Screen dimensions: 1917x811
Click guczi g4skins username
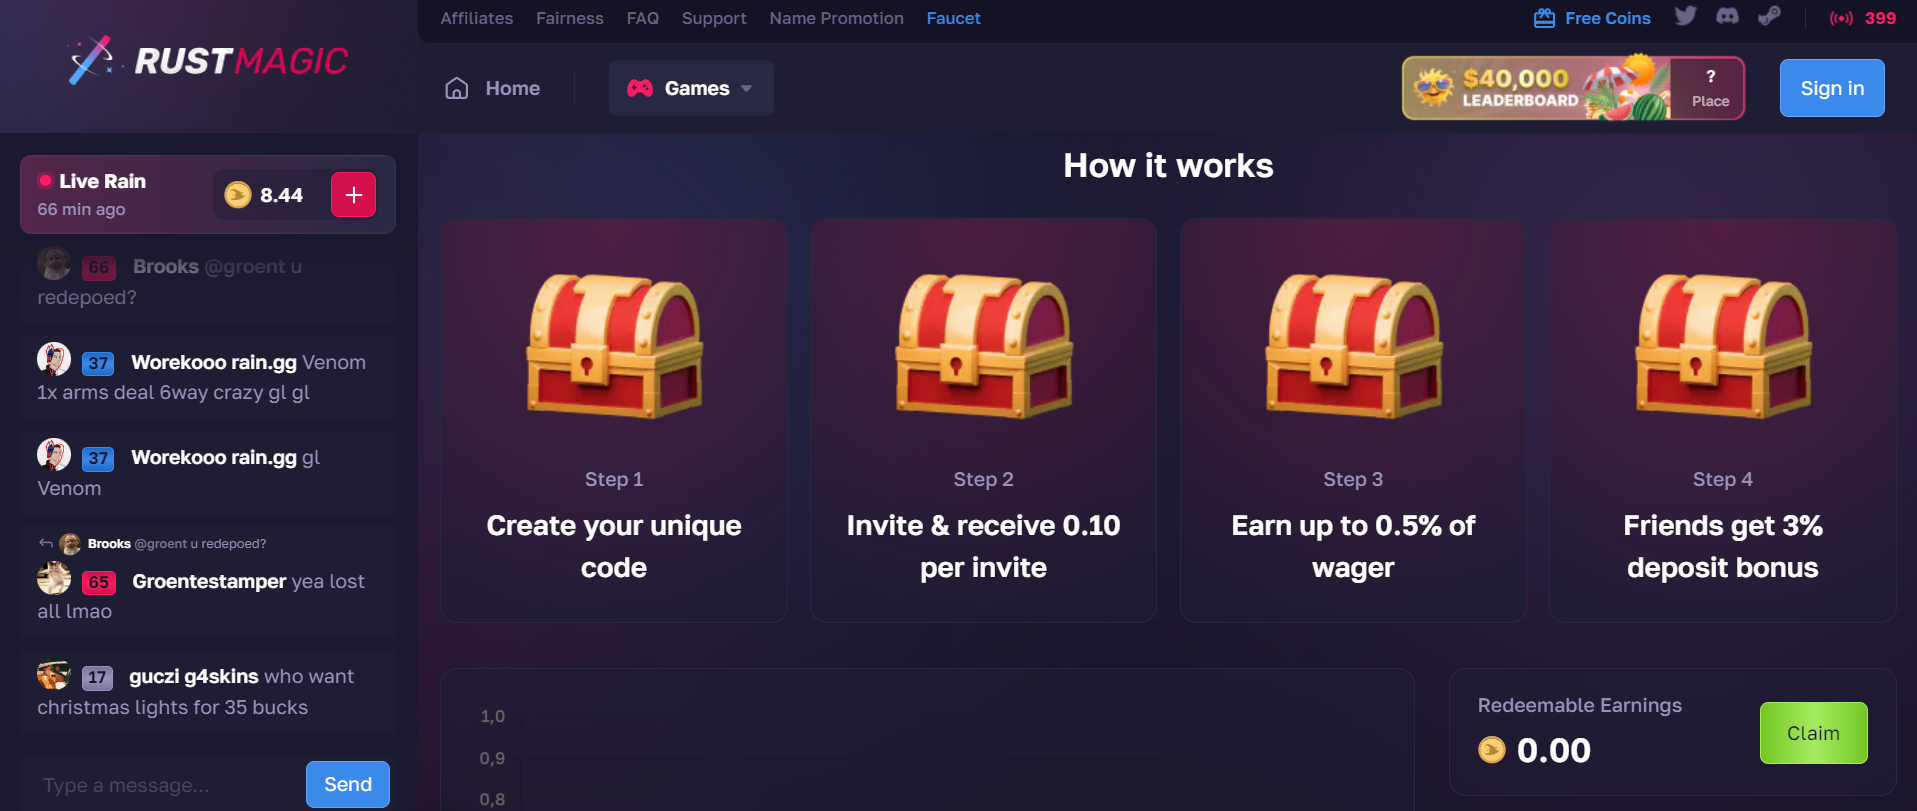pos(194,676)
